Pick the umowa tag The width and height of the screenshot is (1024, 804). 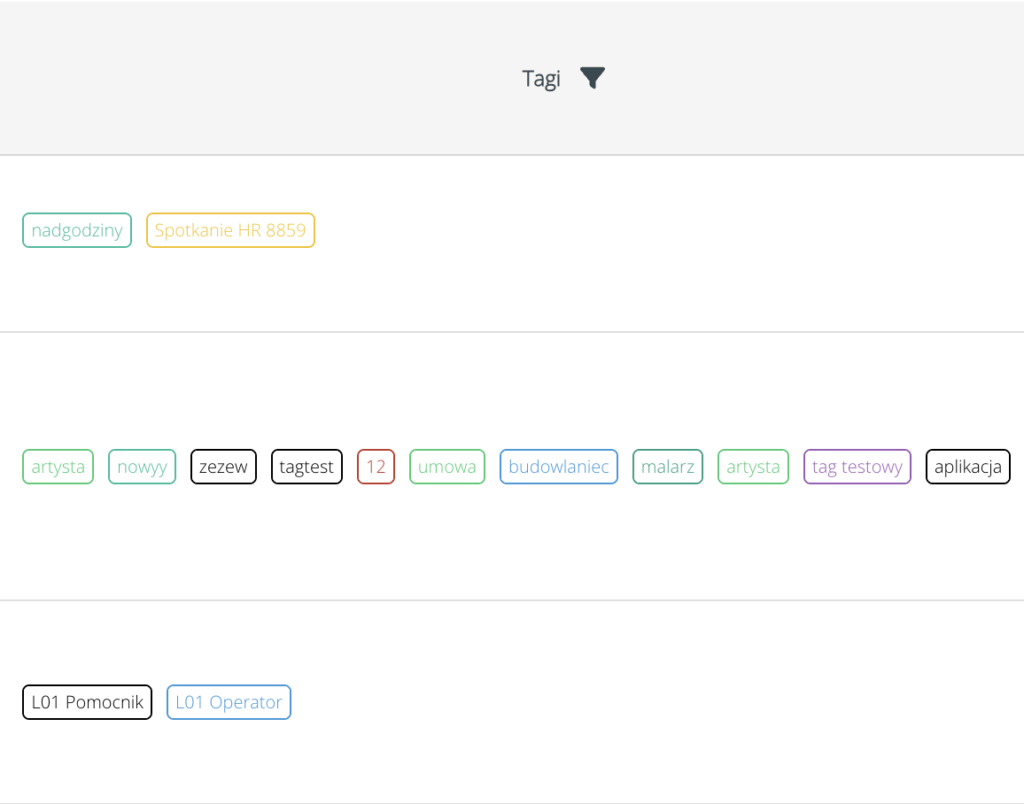(x=447, y=467)
